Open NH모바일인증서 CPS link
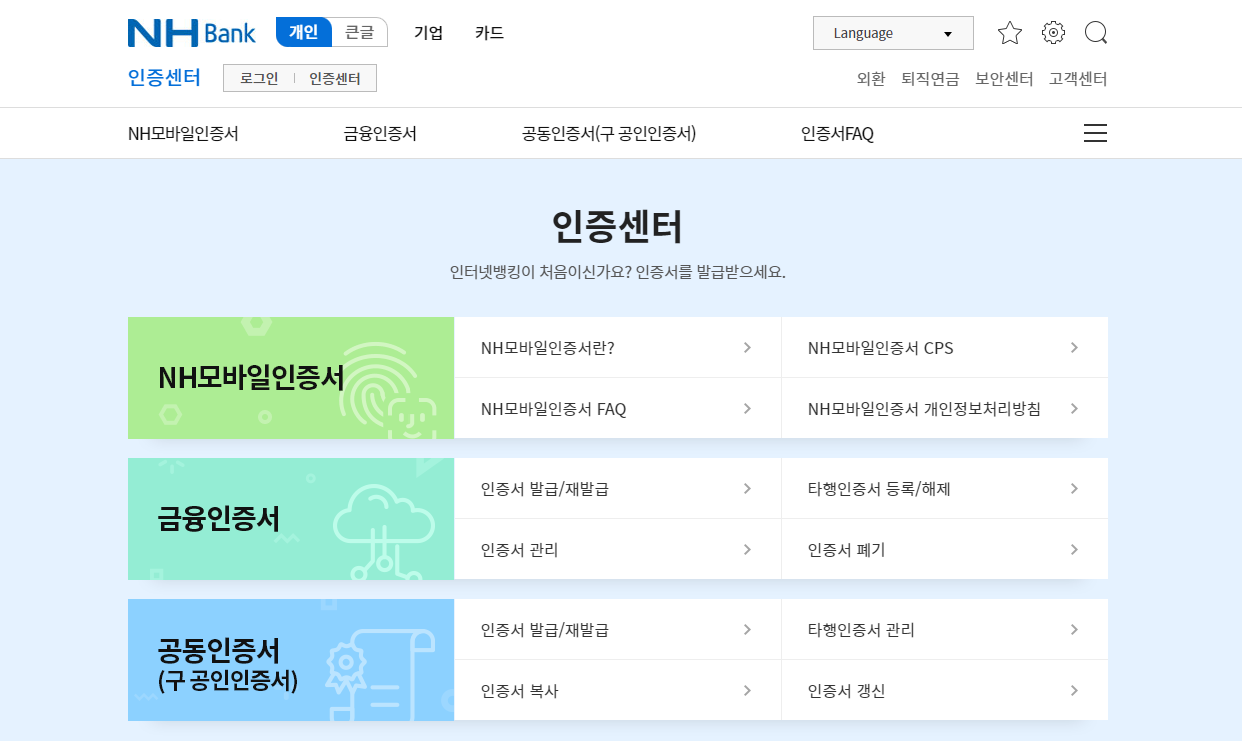1242x741 pixels. 945,347
